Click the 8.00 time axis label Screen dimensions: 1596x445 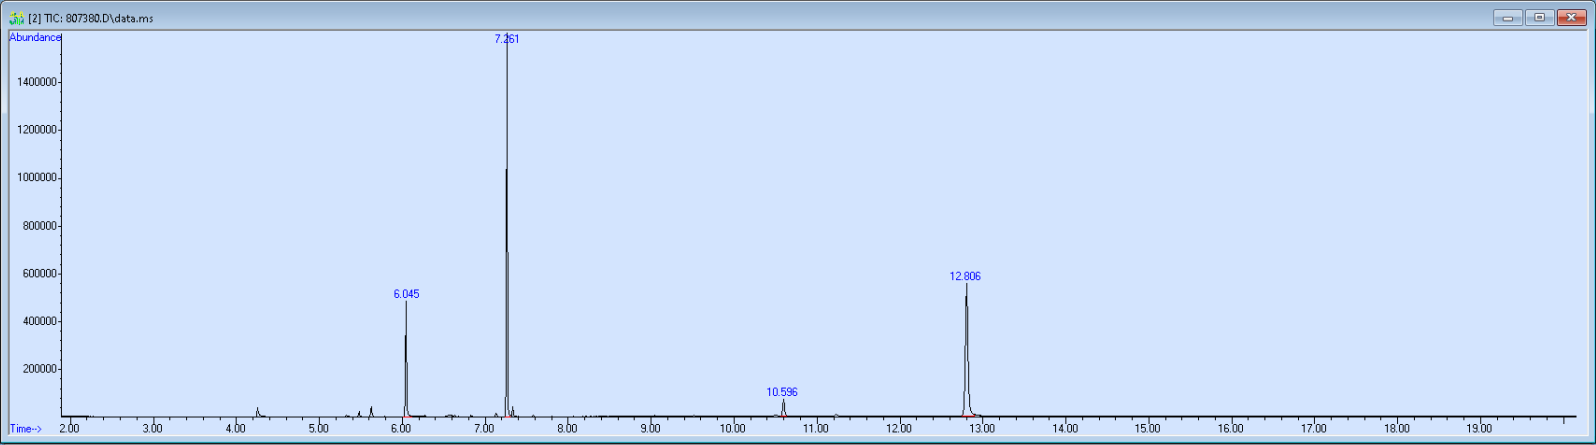567,428
